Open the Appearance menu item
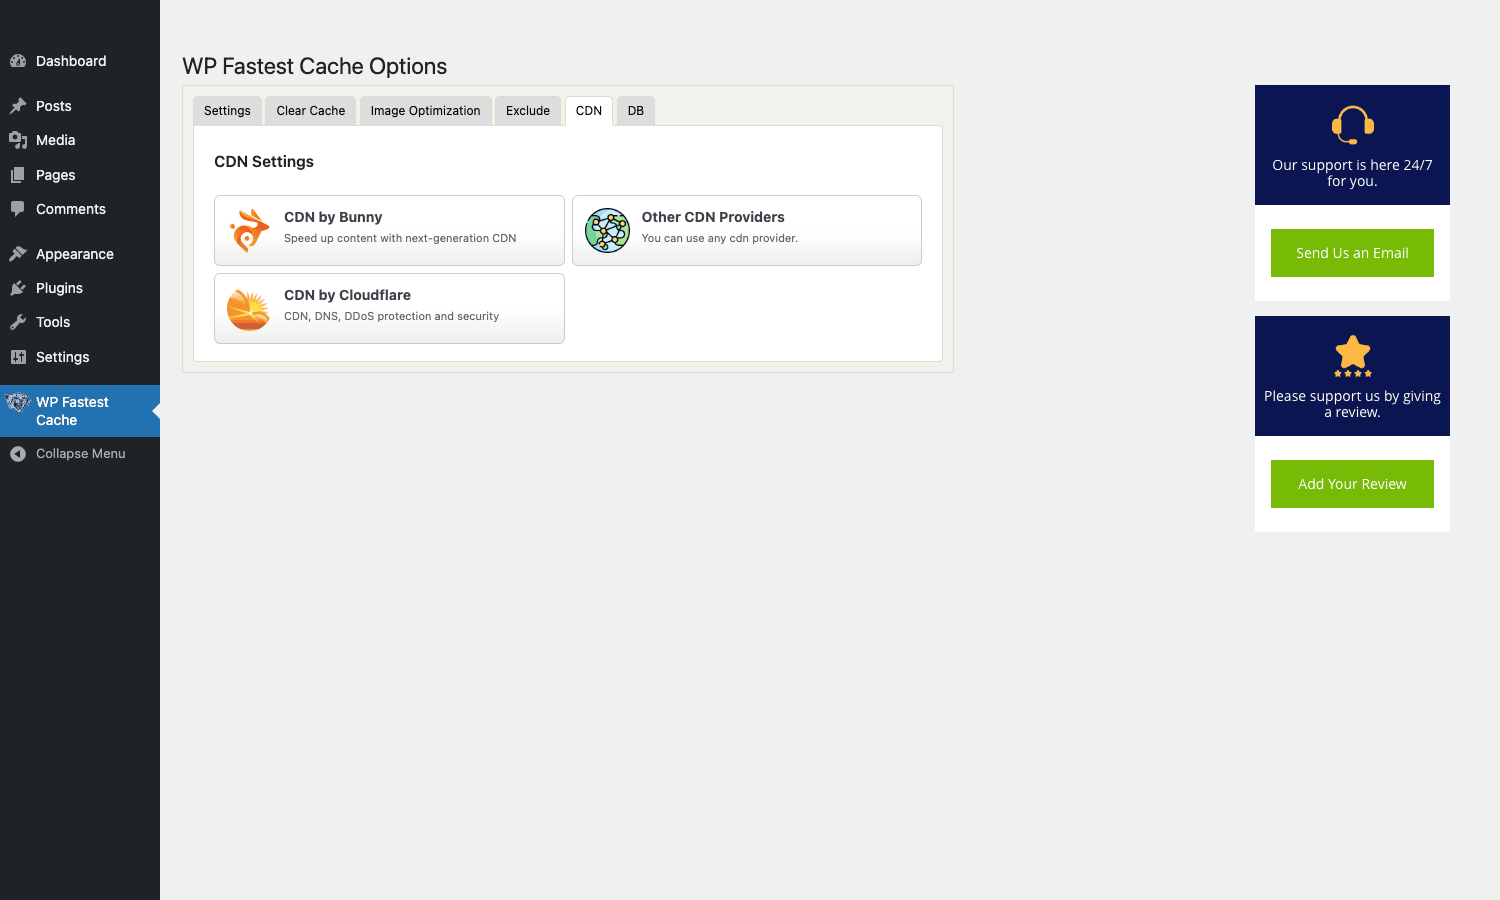The width and height of the screenshot is (1500, 900). 80,254
